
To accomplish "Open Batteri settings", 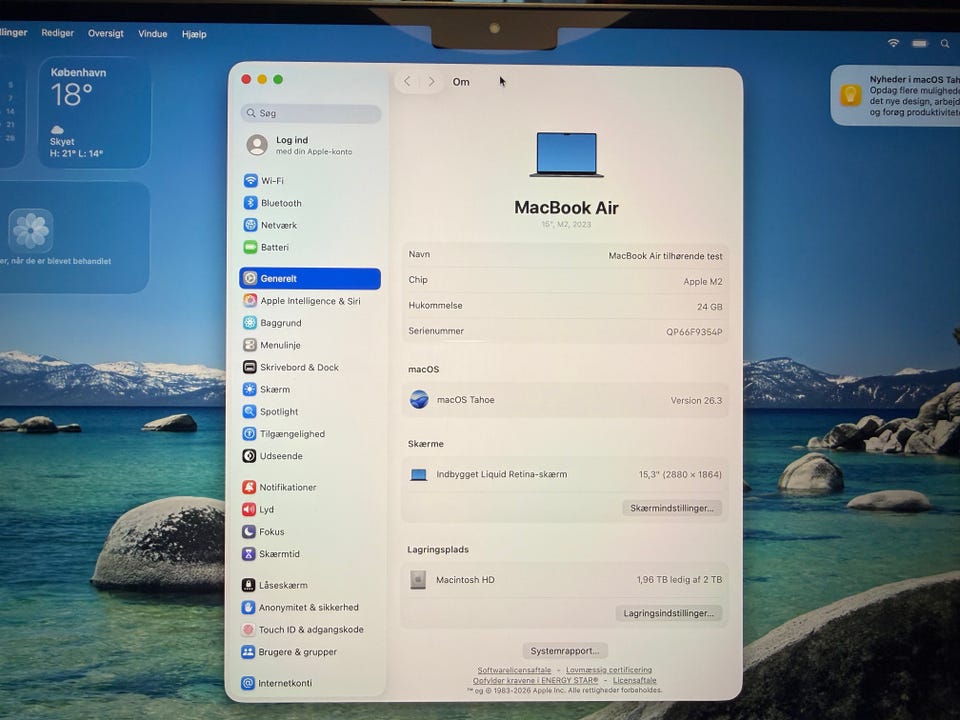I will click(266, 247).
